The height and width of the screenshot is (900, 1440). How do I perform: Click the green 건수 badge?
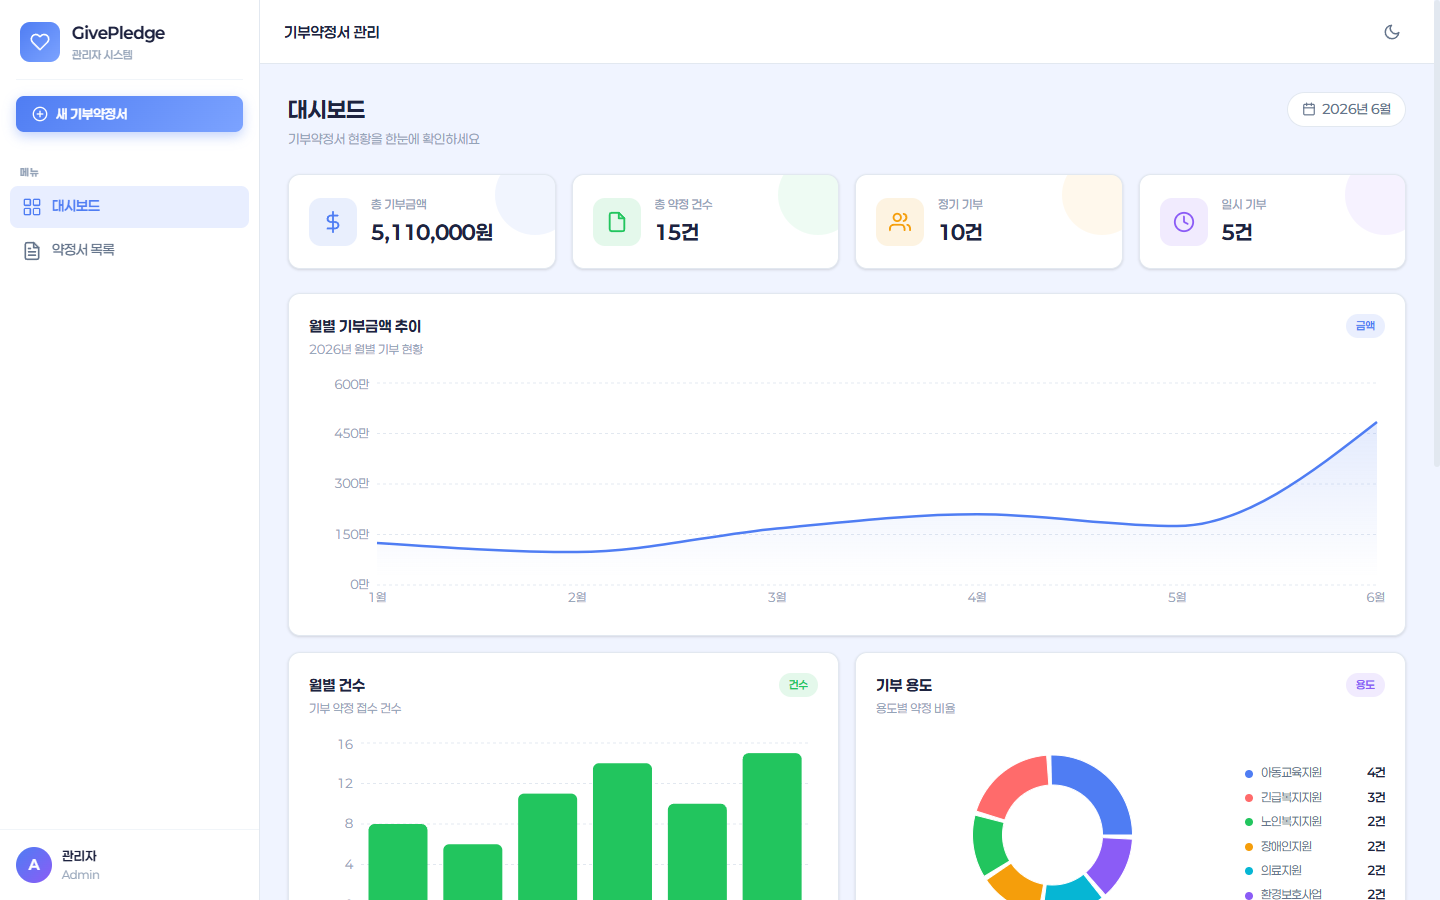tap(798, 685)
